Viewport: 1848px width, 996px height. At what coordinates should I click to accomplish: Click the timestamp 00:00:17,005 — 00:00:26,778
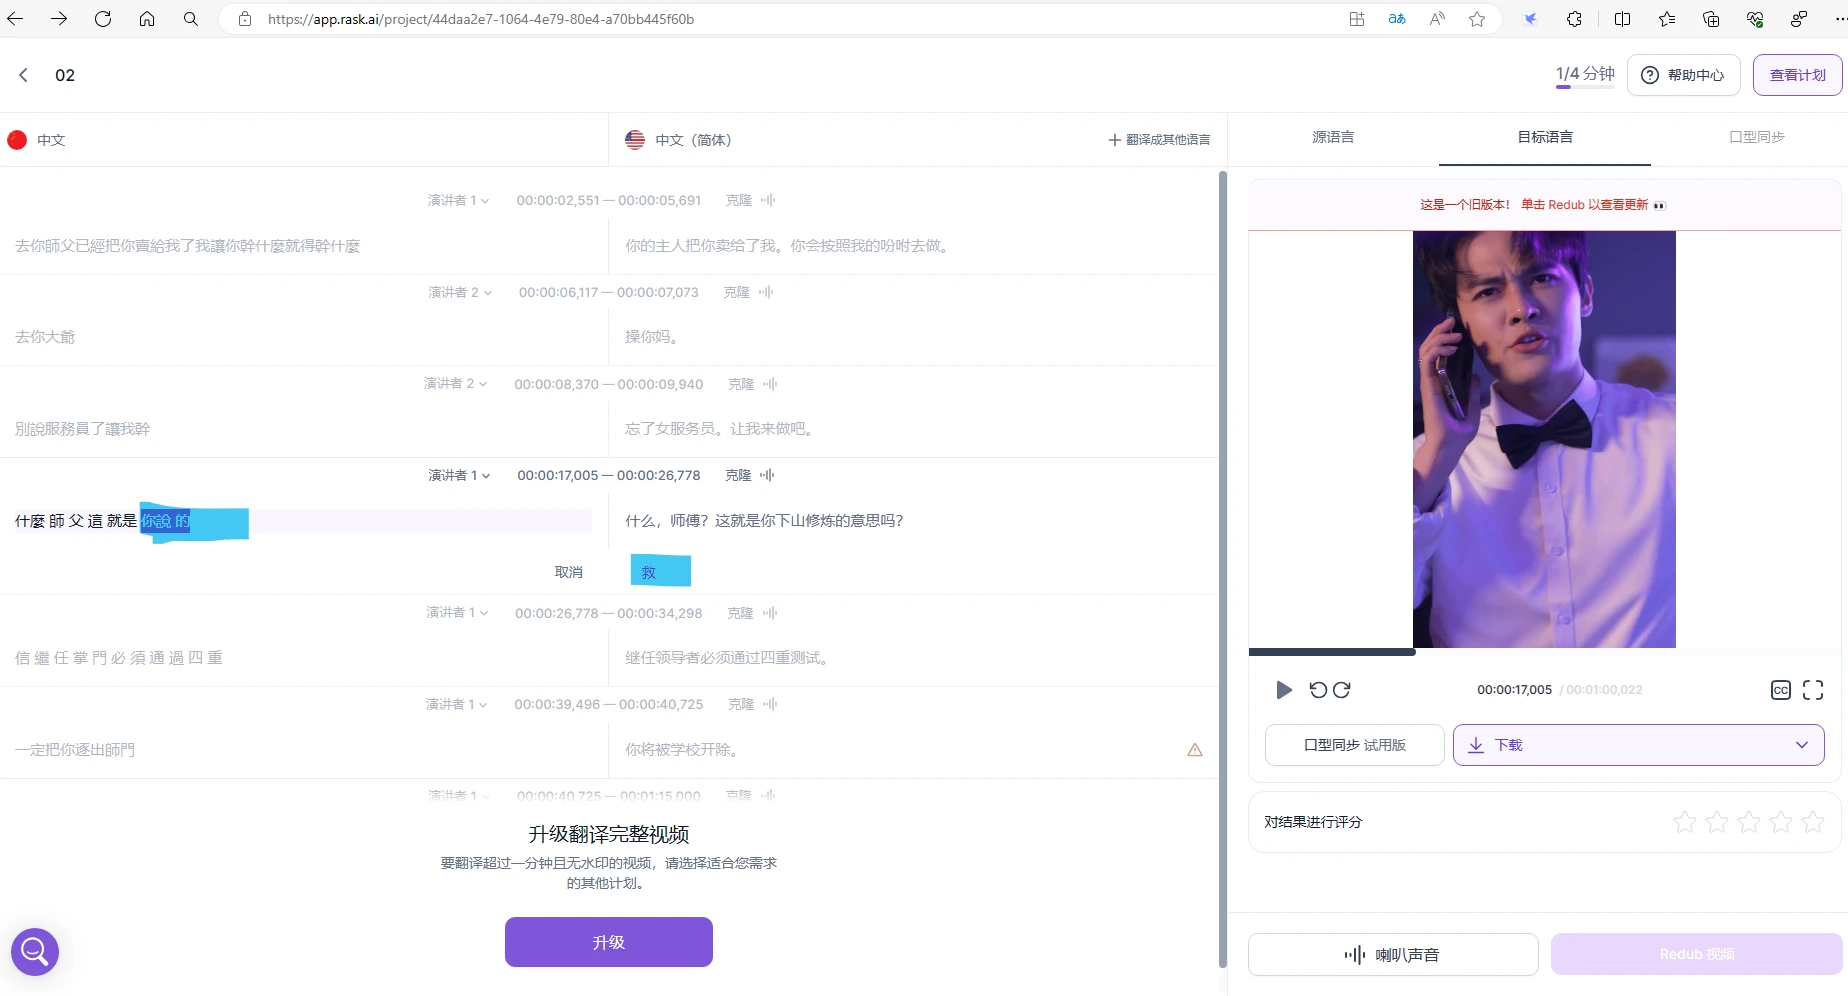608,475
